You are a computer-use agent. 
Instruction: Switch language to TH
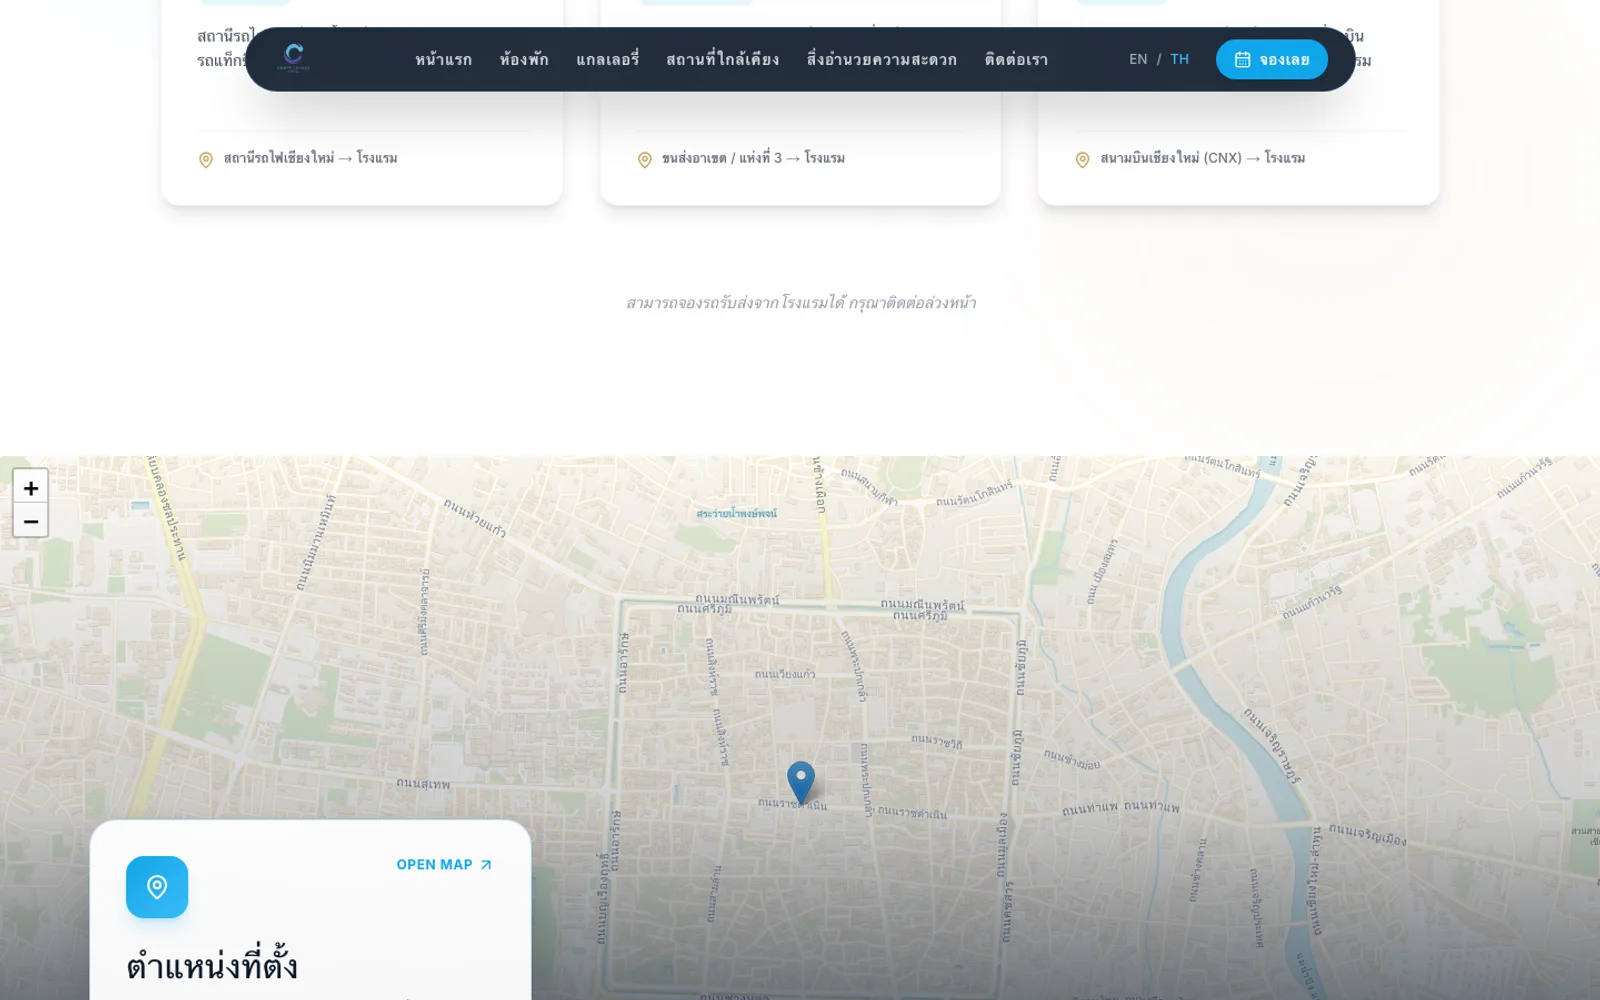coord(1180,59)
